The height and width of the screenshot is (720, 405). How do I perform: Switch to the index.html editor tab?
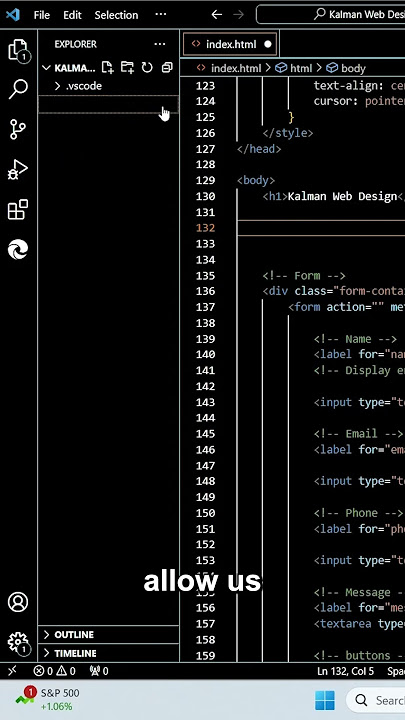pos(231,45)
